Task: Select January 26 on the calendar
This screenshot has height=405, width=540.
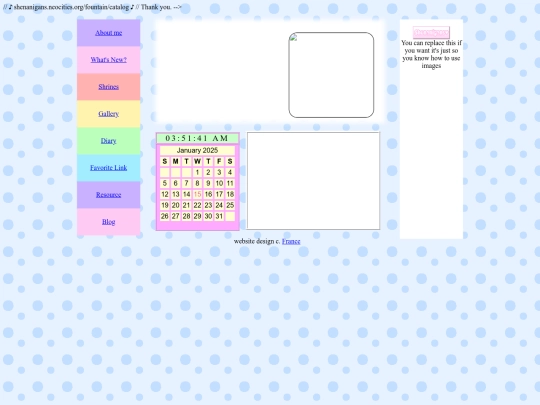Action: pos(165,216)
